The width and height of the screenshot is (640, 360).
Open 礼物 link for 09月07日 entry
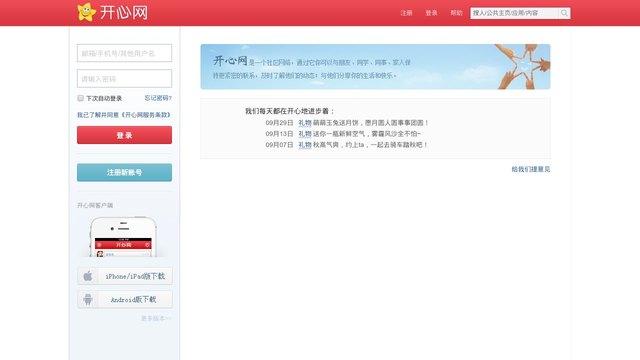coord(304,145)
